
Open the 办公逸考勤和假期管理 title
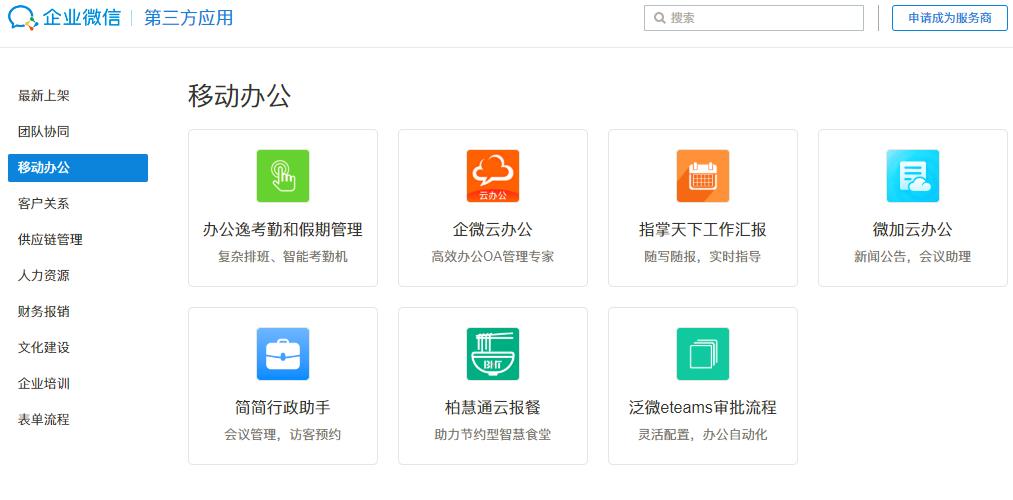(x=283, y=229)
